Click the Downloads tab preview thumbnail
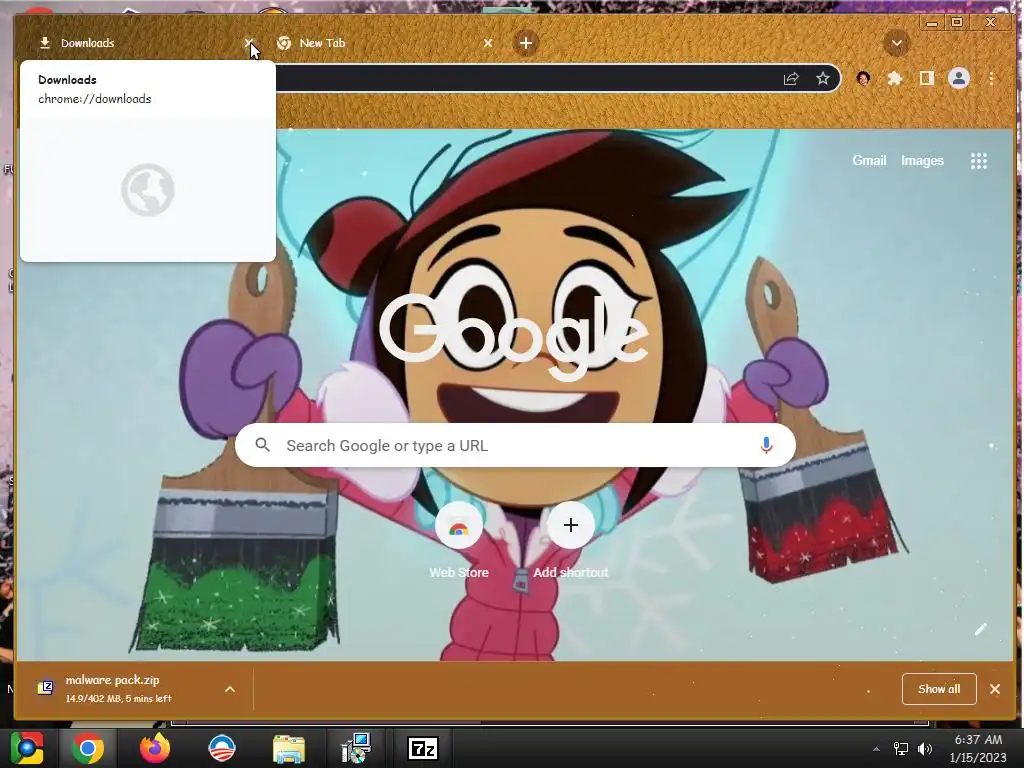This screenshot has width=1024, height=768. (x=148, y=189)
